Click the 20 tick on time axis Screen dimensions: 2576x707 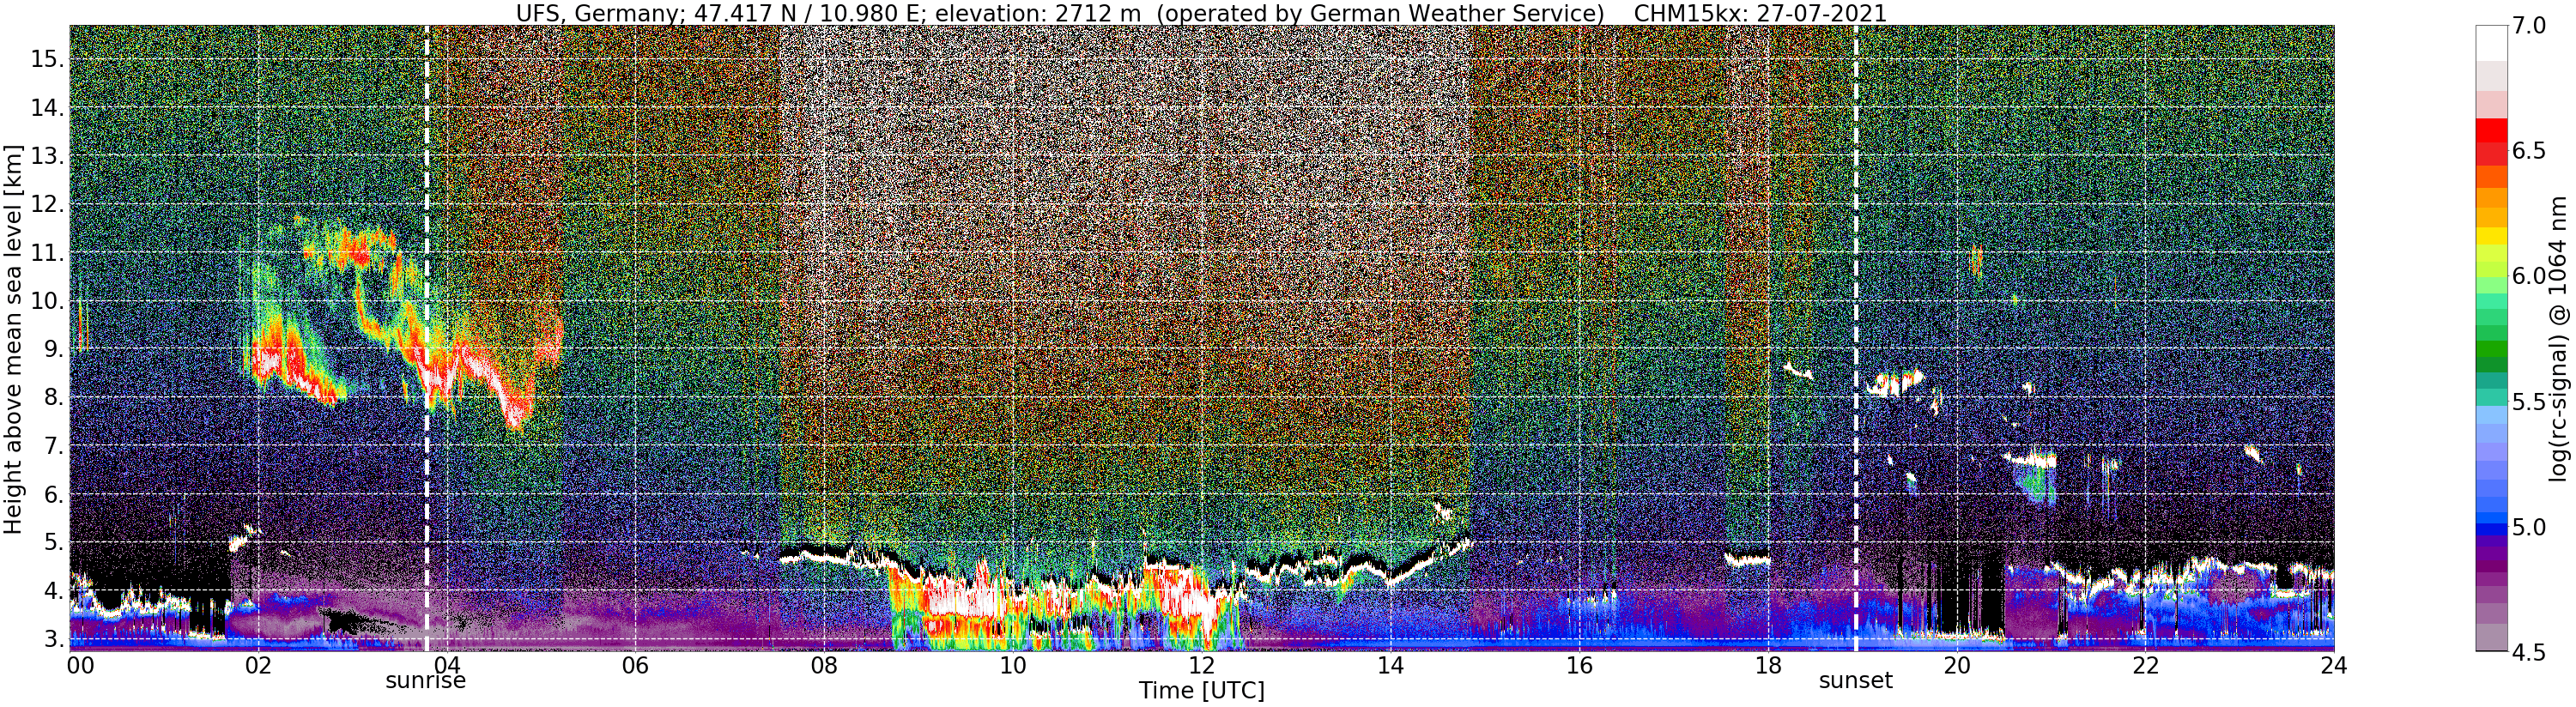pyautogui.click(x=1956, y=665)
